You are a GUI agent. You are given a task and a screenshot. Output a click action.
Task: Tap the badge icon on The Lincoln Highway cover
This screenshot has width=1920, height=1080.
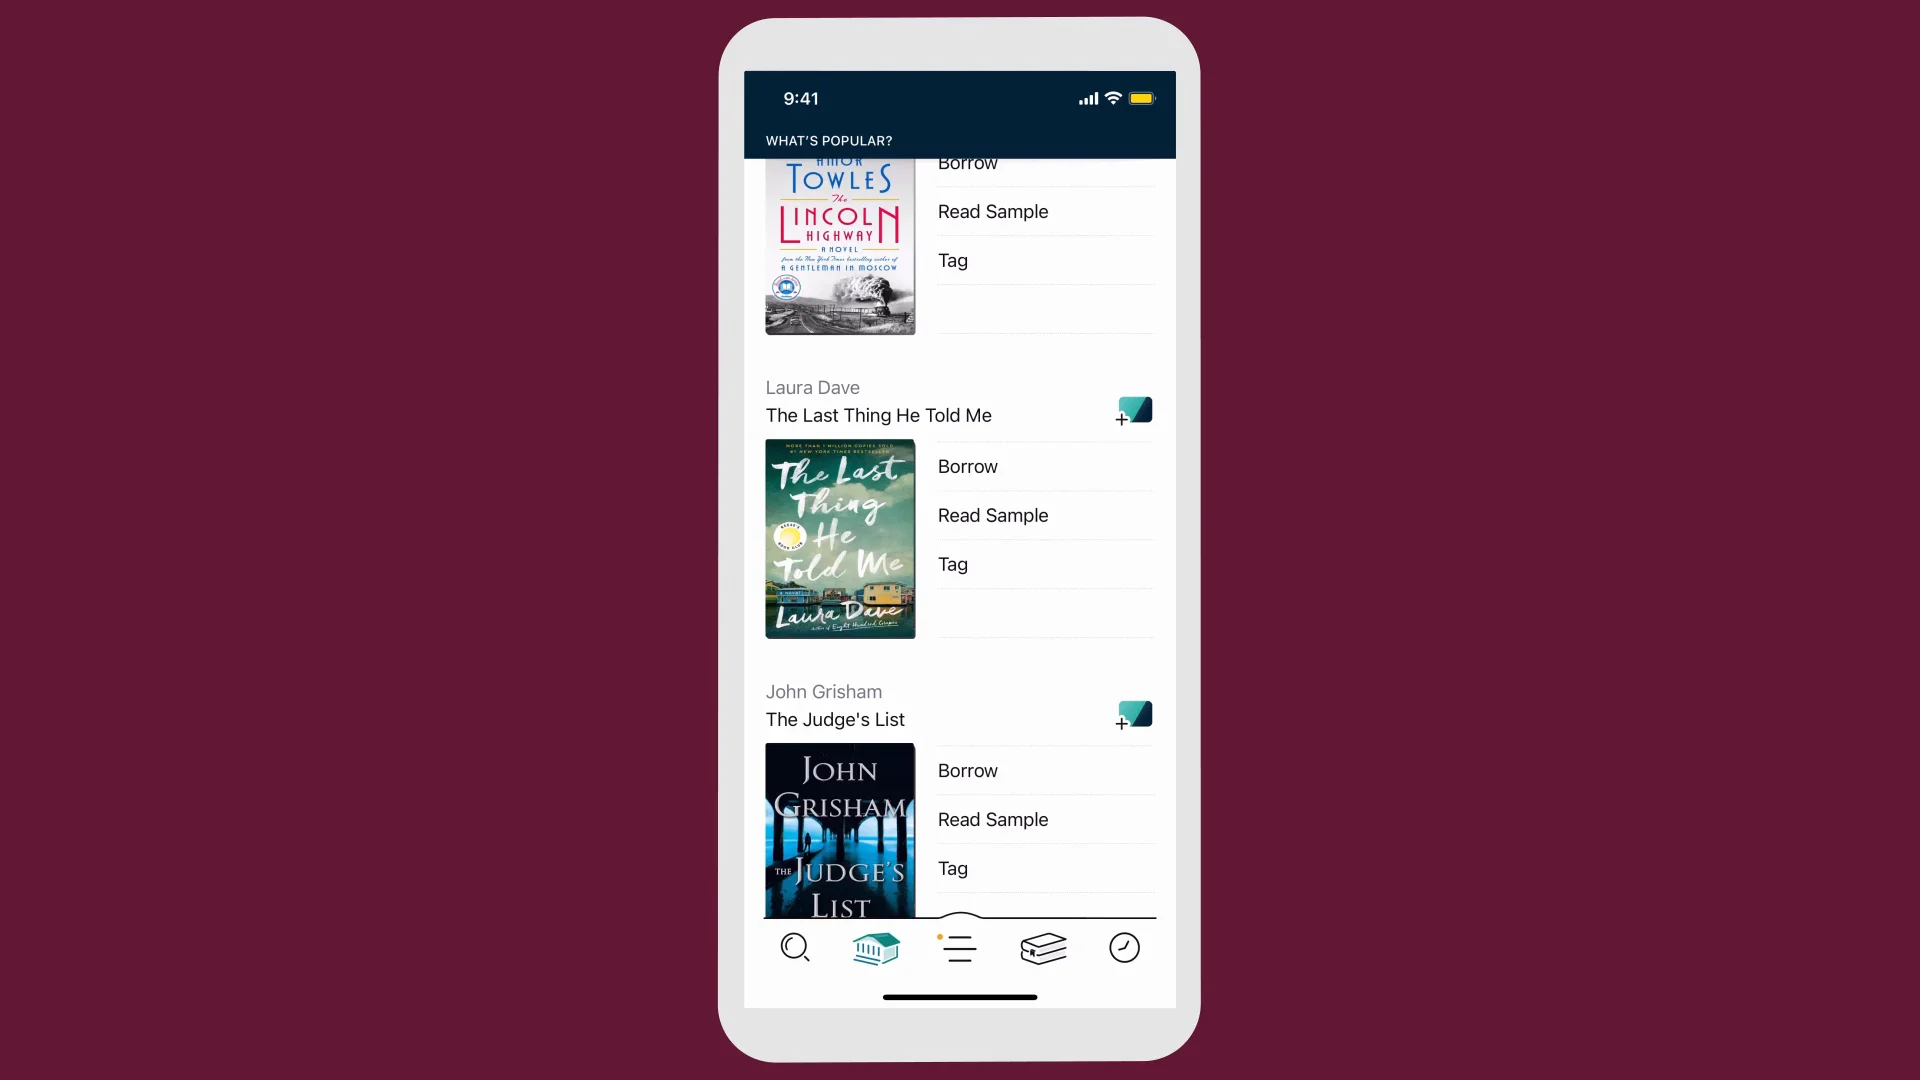[785, 291]
